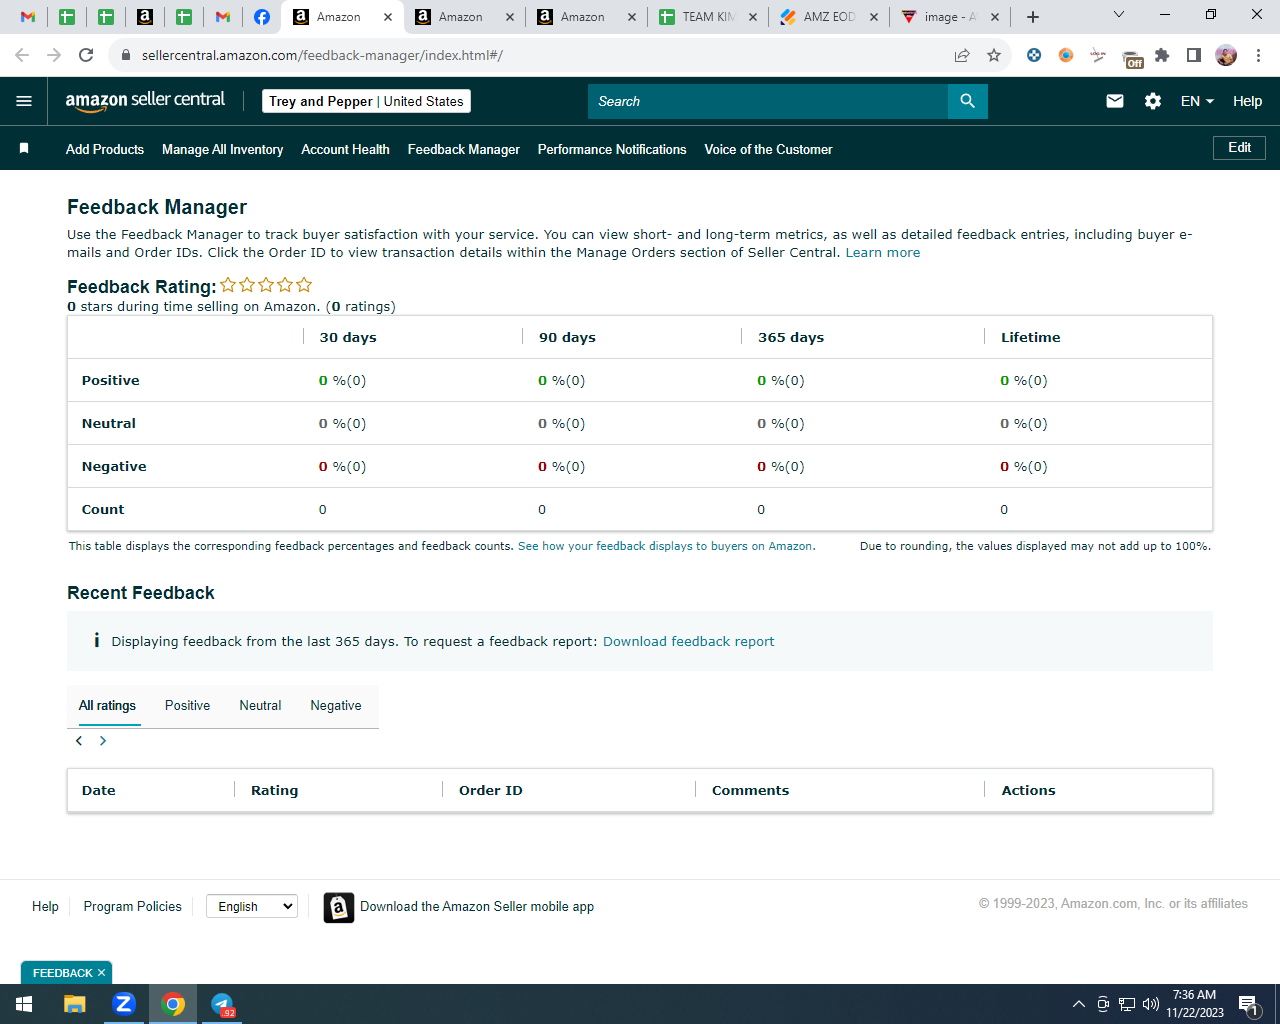Click the search magnifier button
The image size is (1280, 1024).
(x=967, y=101)
